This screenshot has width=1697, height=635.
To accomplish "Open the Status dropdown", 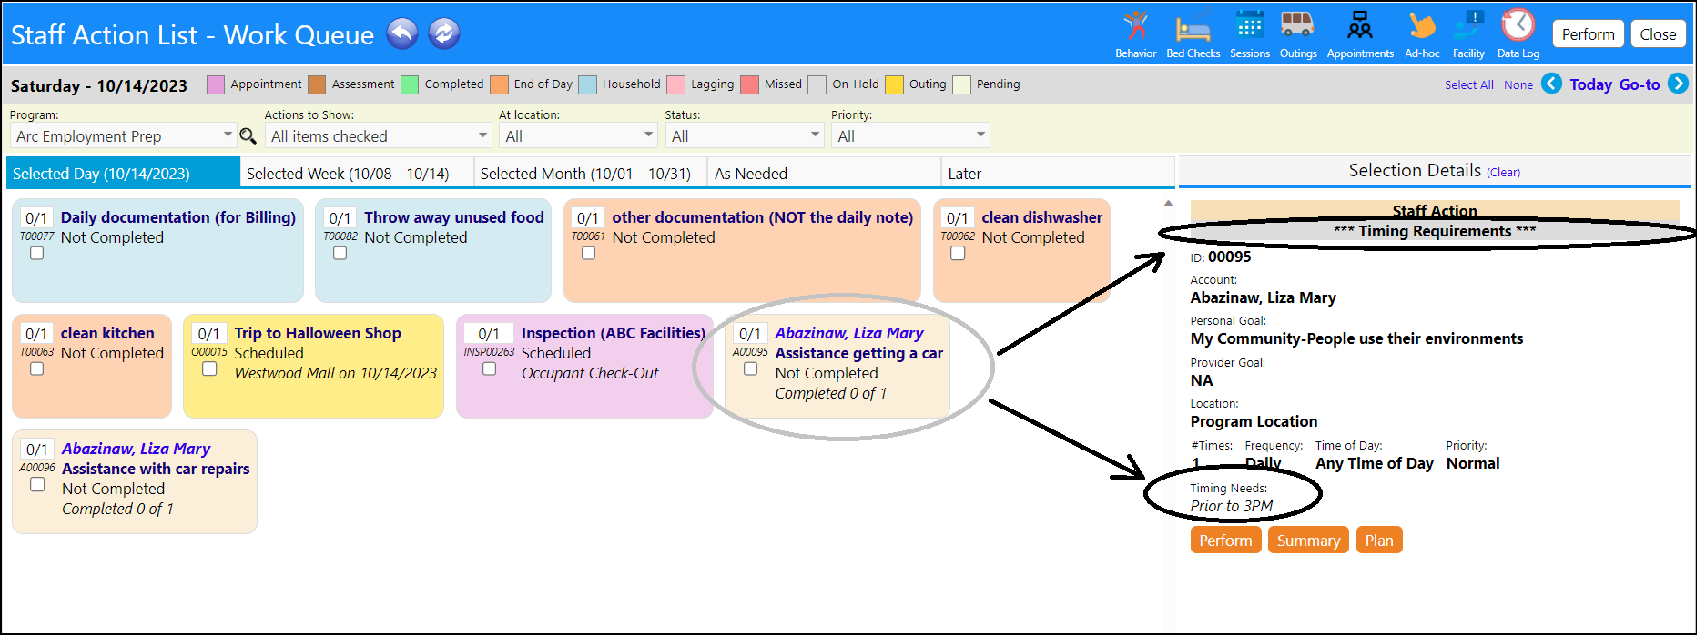I will [744, 136].
